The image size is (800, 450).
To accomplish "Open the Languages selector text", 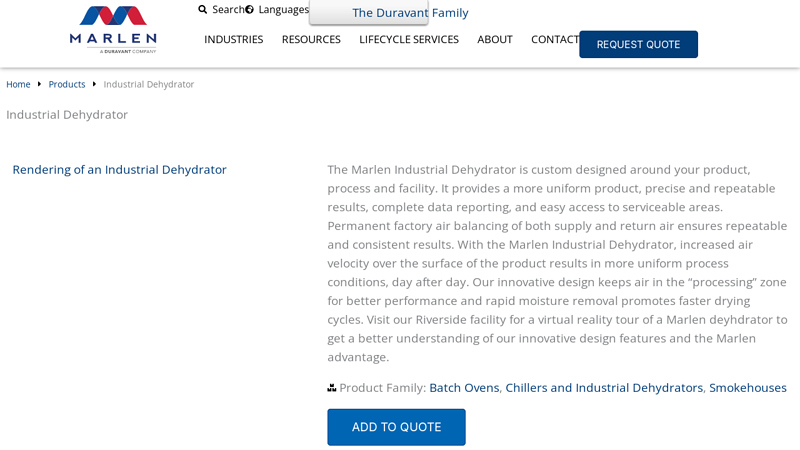I will click(x=284, y=10).
